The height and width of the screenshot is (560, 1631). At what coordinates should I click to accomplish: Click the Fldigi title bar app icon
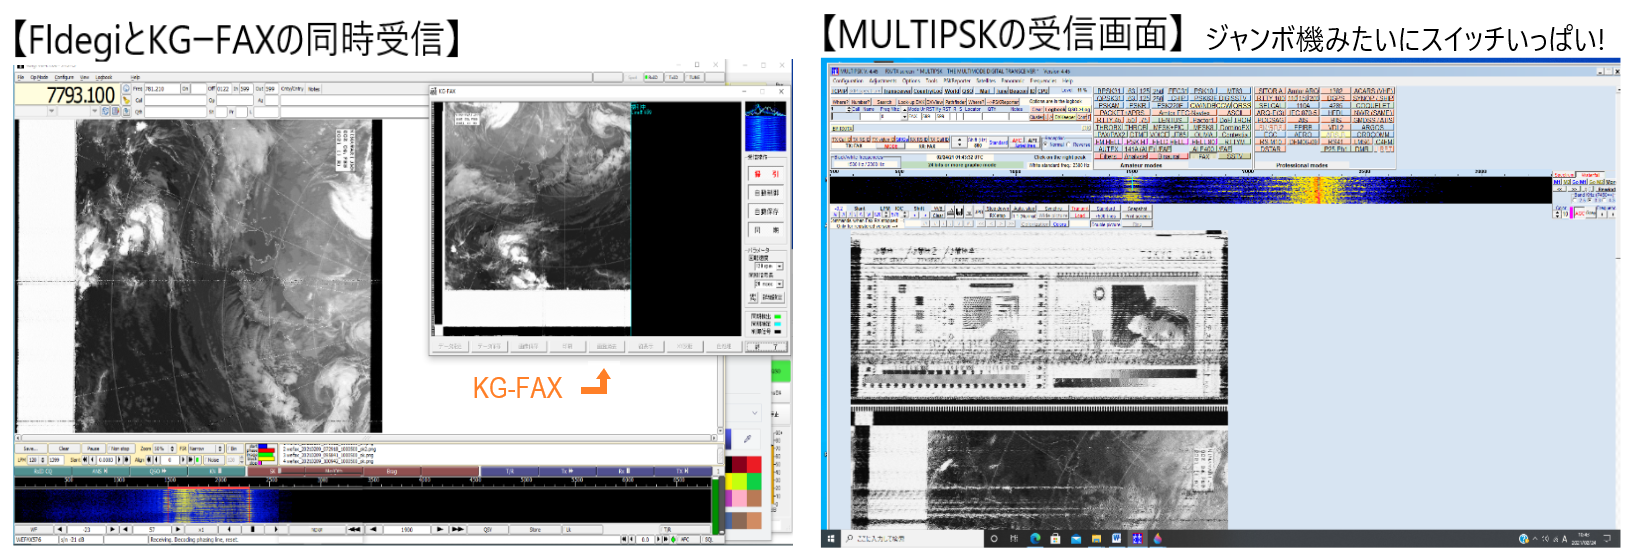pyautogui.click(x=20, y=66)
